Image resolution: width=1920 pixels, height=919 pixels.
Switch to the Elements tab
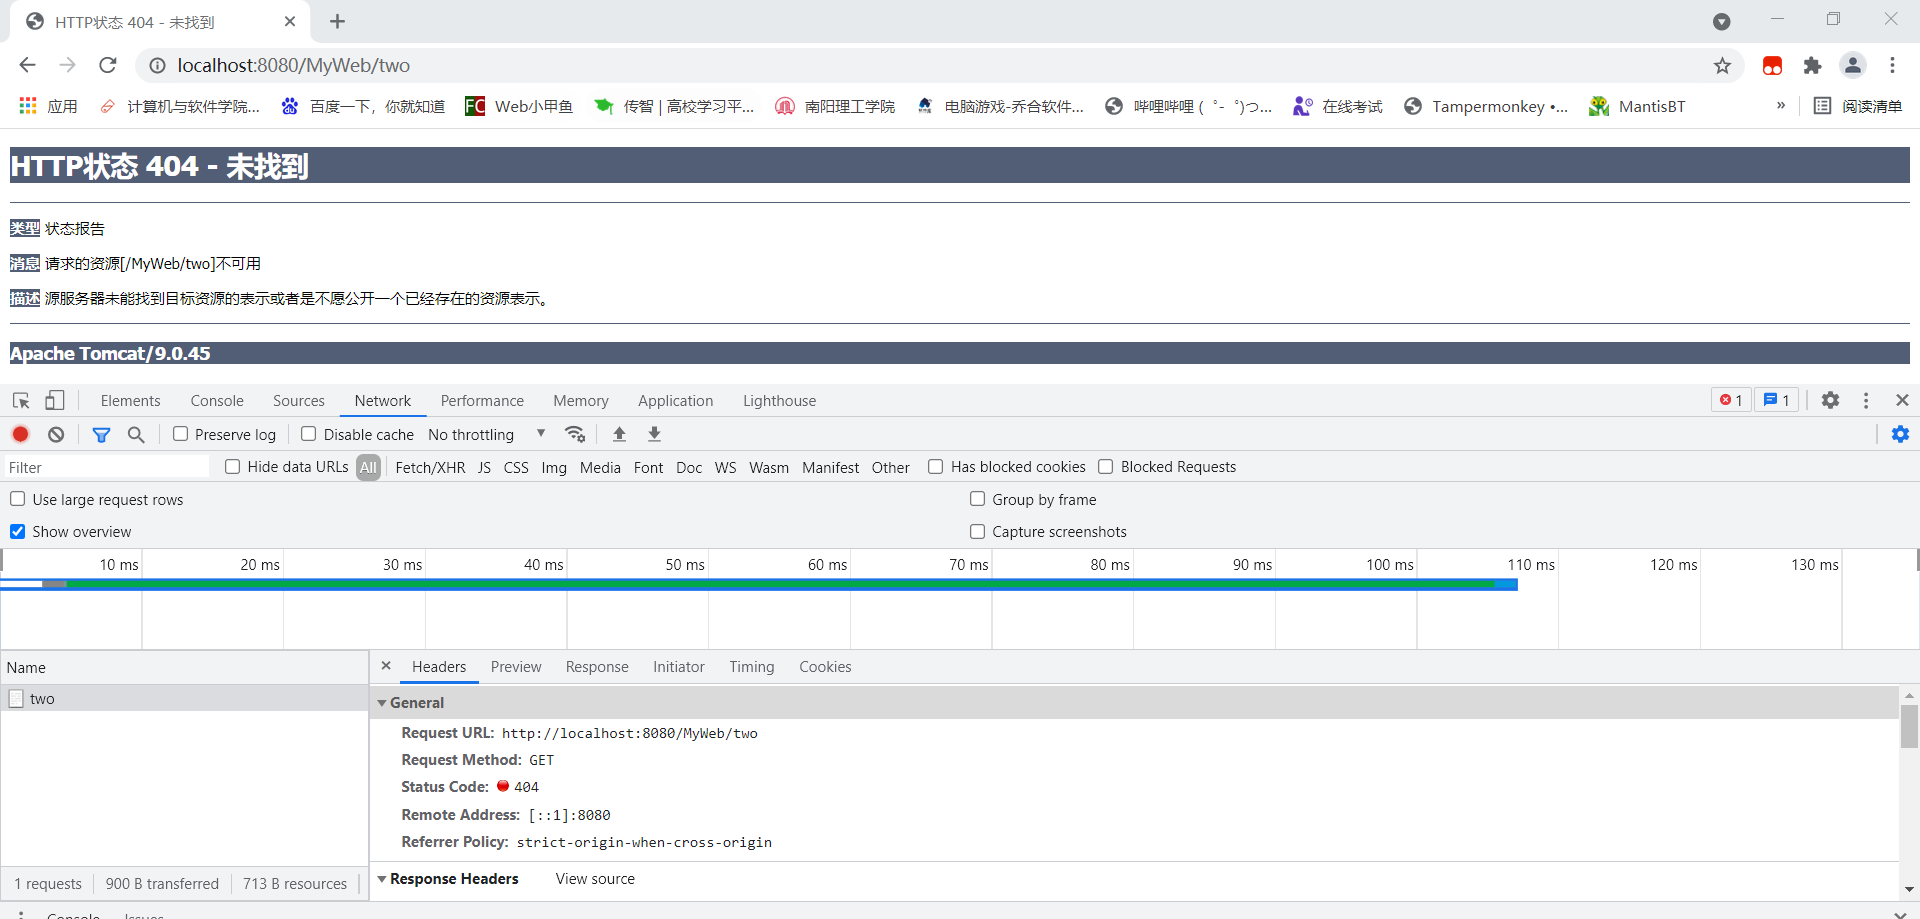point(130,400)
